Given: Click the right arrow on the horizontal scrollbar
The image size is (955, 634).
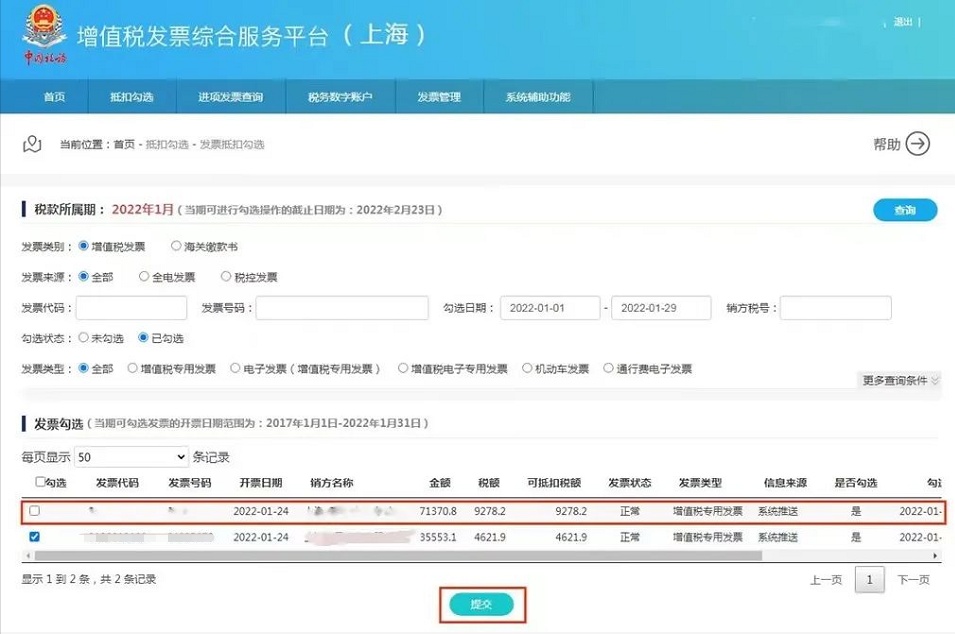Looking at the screenshot, I should pyautogui.click(x=936, y=555).
